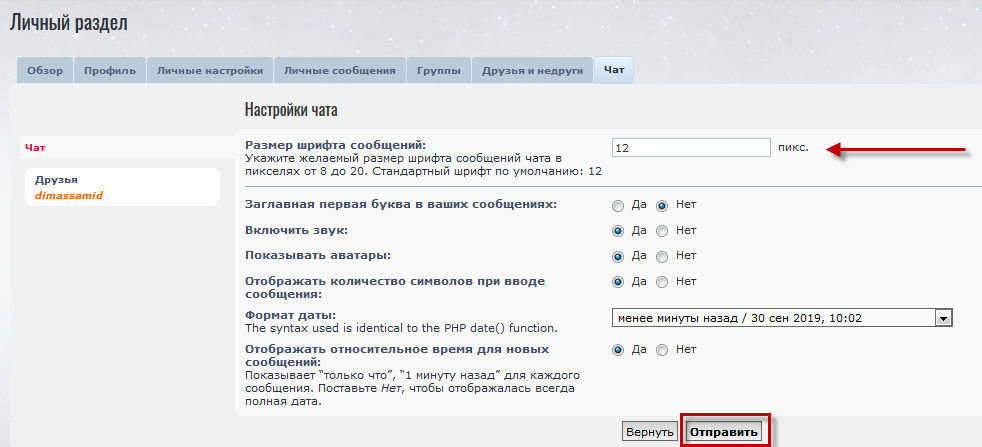The height and width of the screenshot is (447, 982).
Task: Go to the Личные сообщения tab
Action: tap(340, 70)
